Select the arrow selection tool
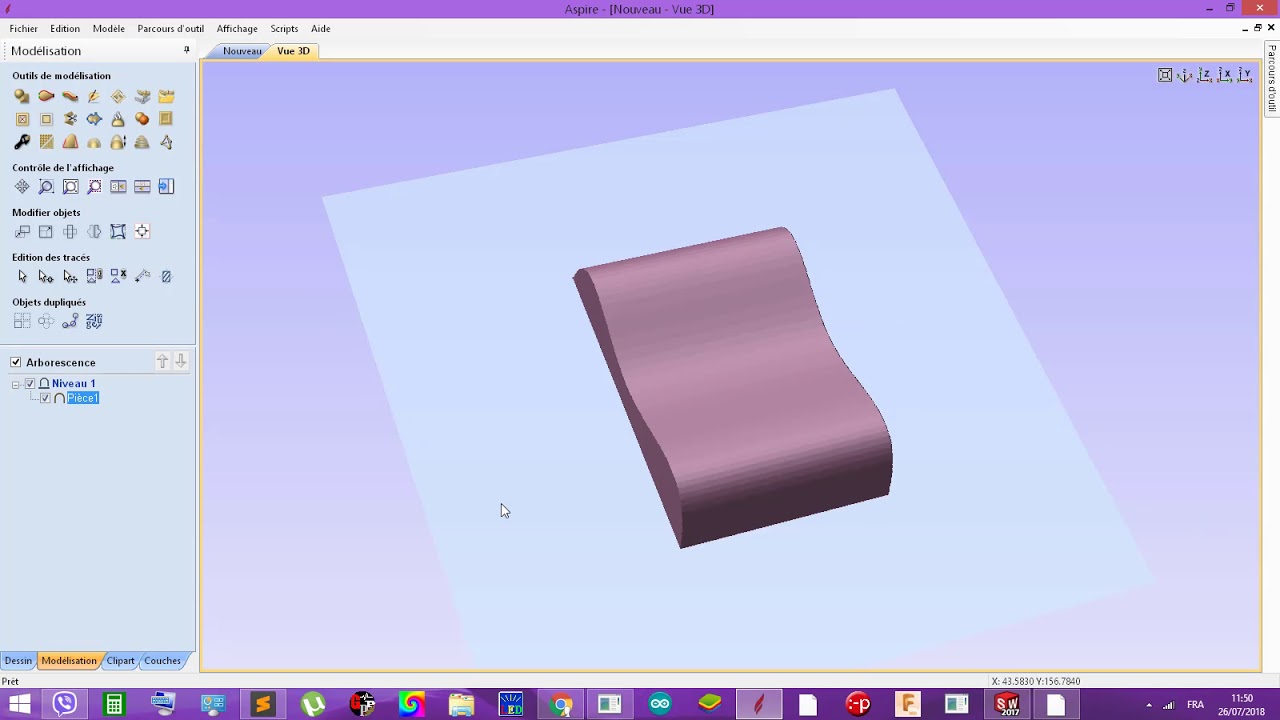 point(22,277)
